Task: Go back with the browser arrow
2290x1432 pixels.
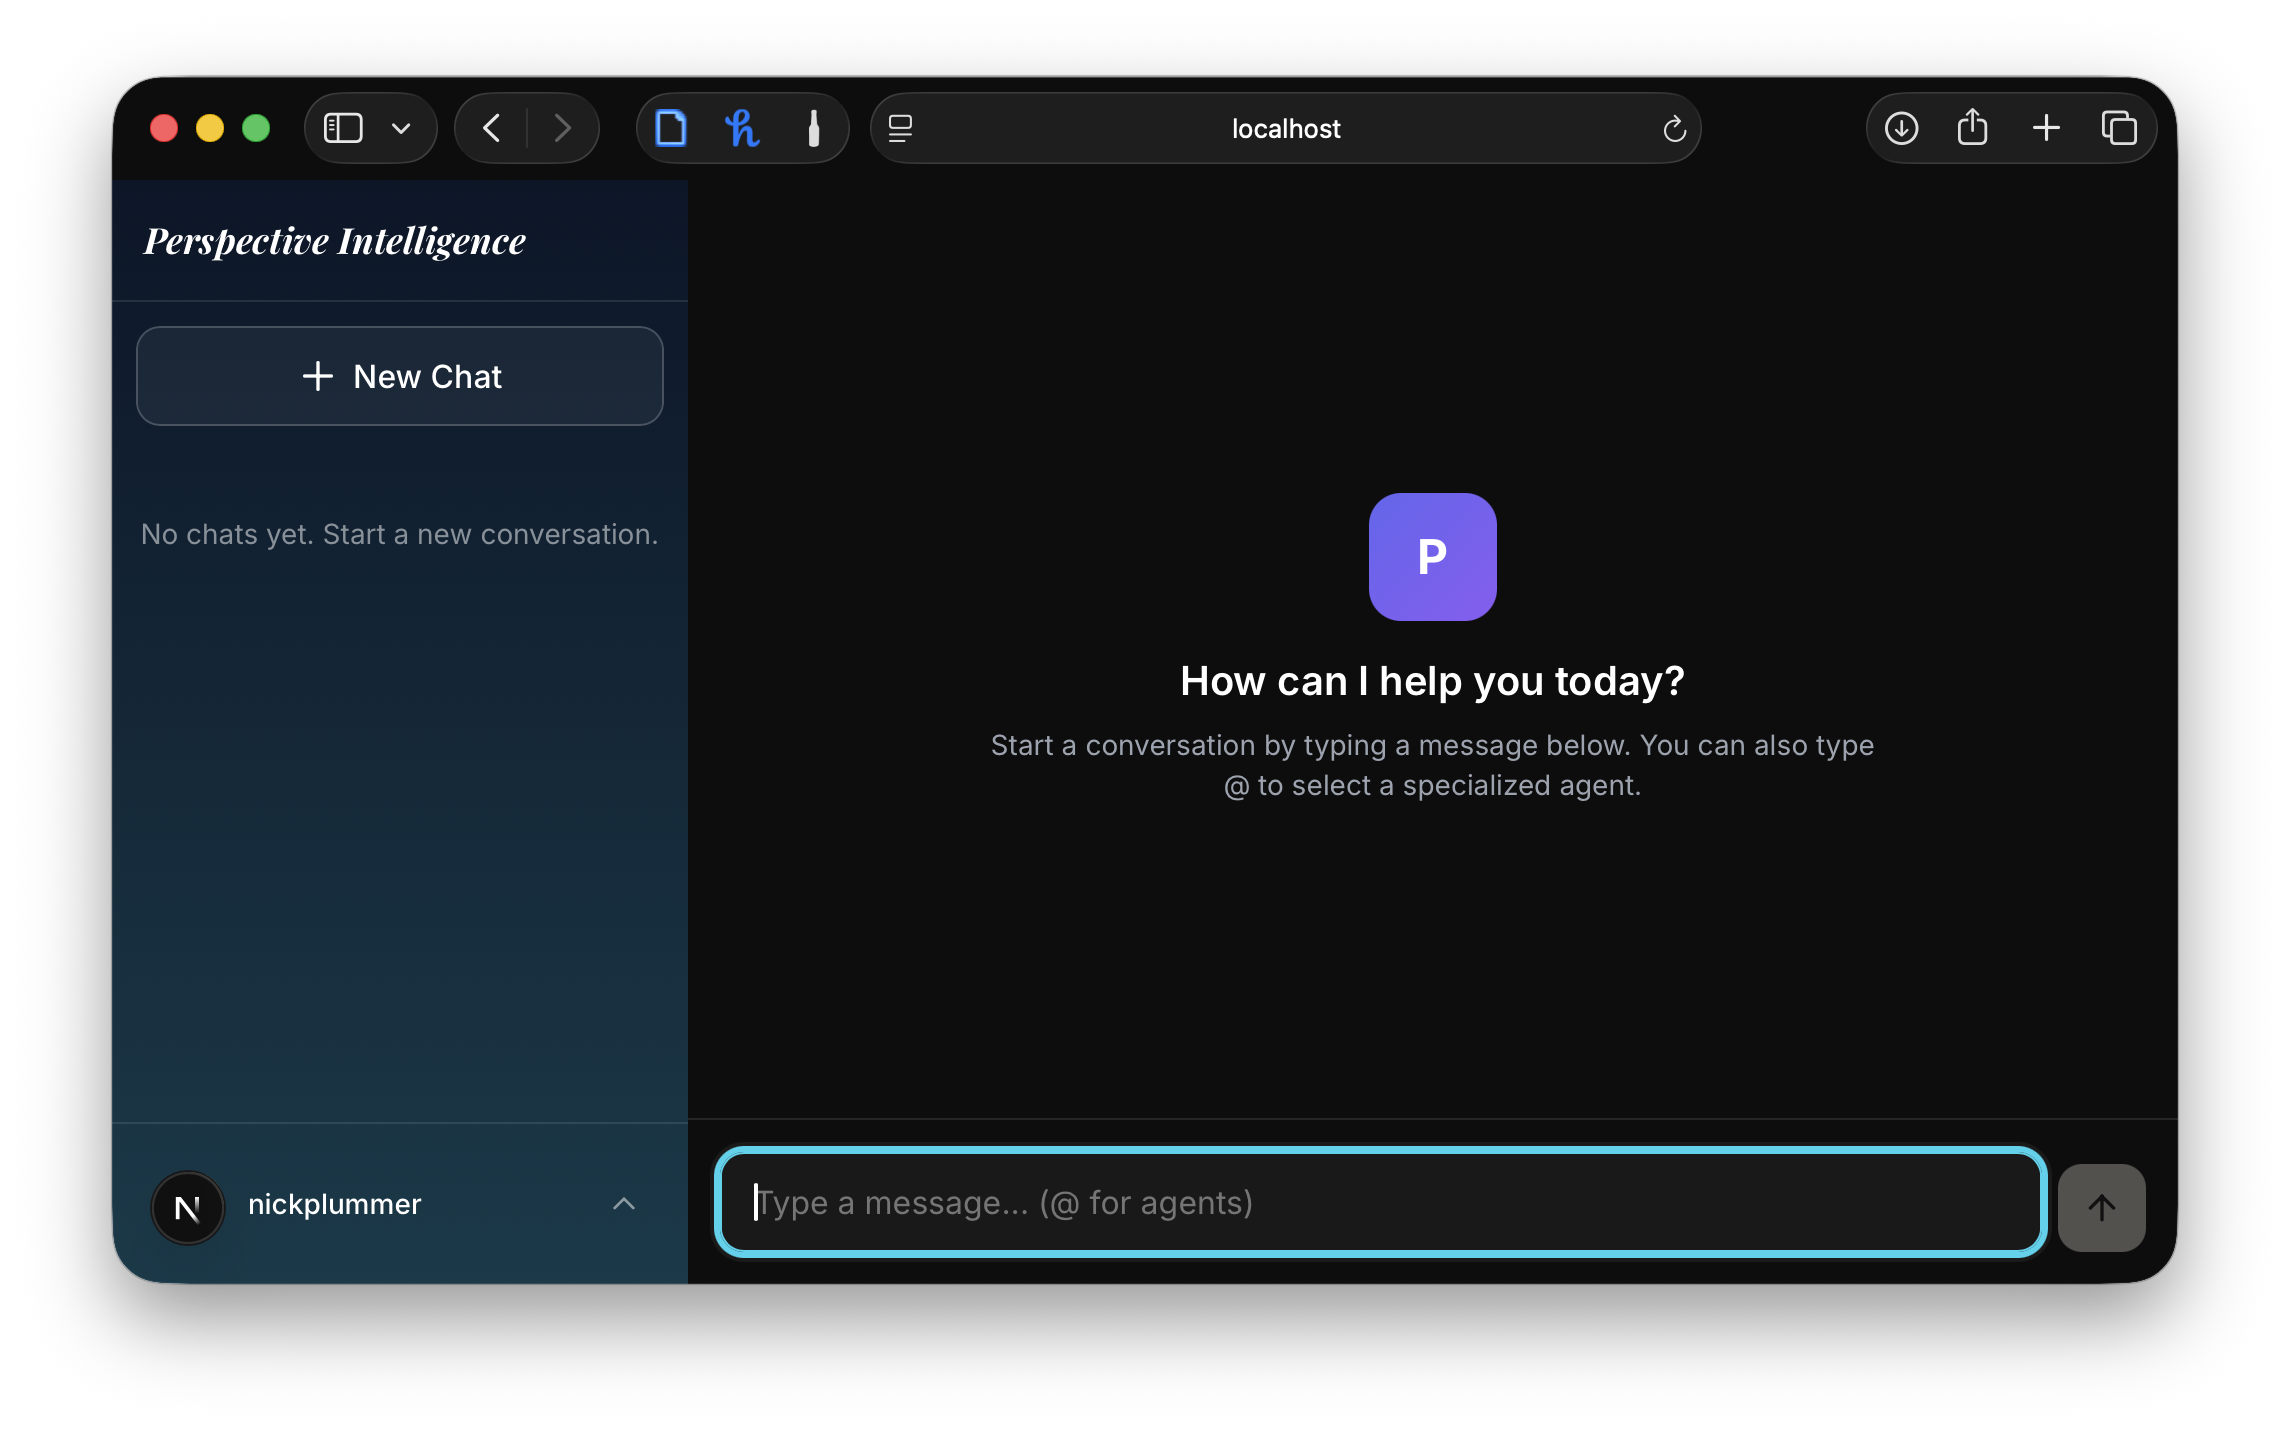Action: pos(491,128)
